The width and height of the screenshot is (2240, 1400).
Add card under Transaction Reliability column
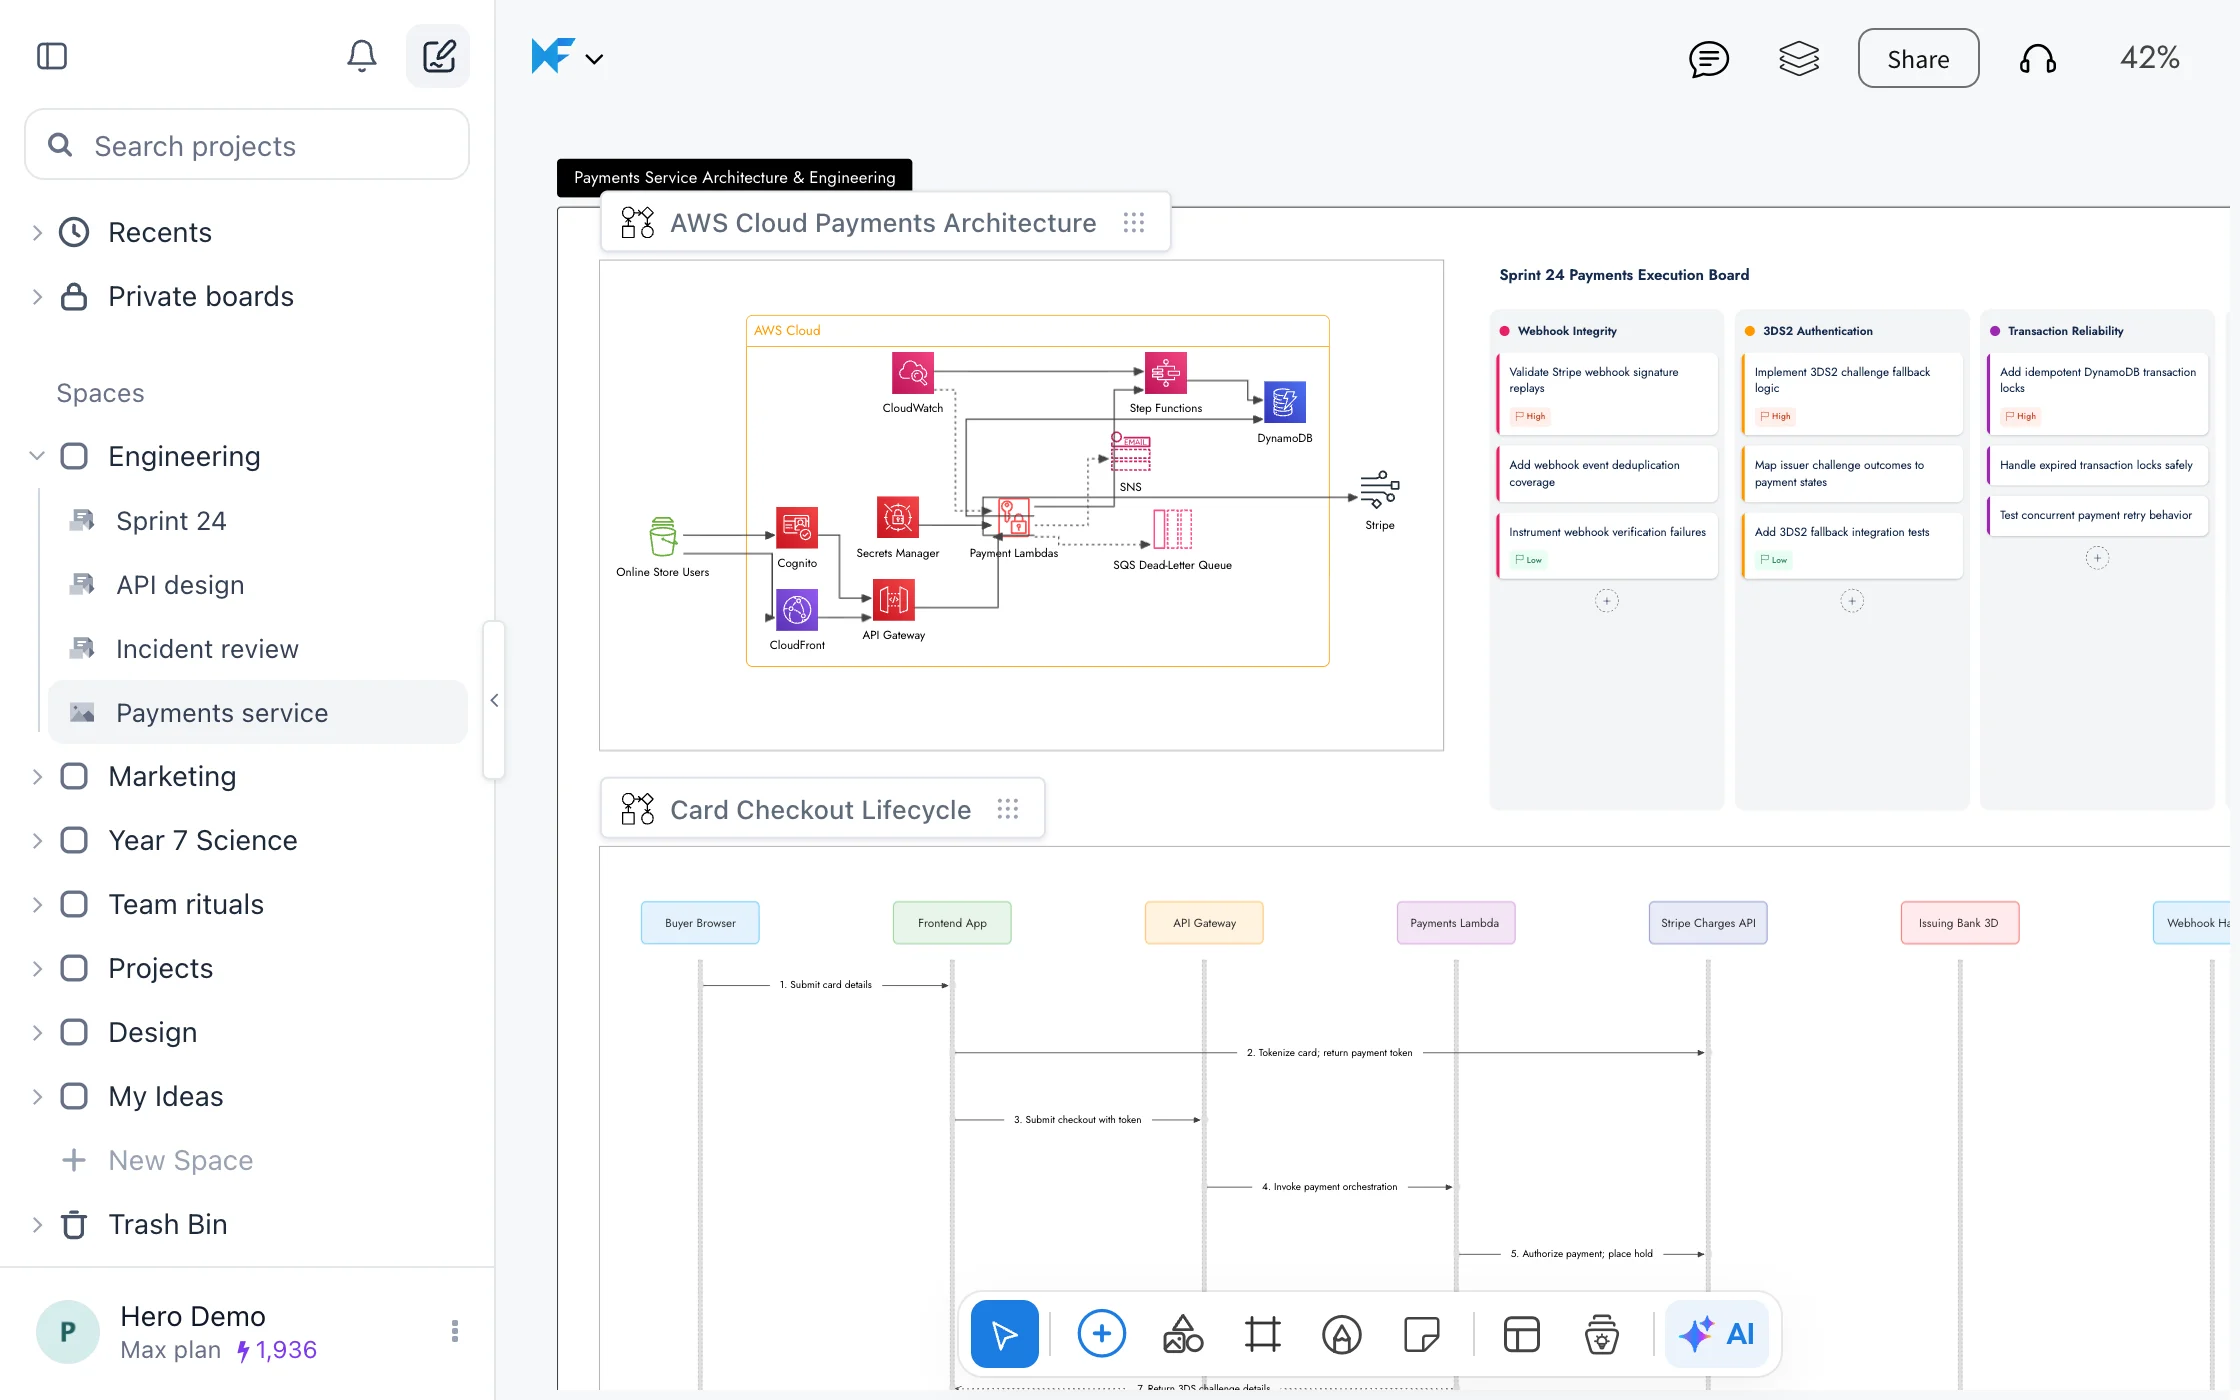pyautogui.click(x=2097, y=558)
